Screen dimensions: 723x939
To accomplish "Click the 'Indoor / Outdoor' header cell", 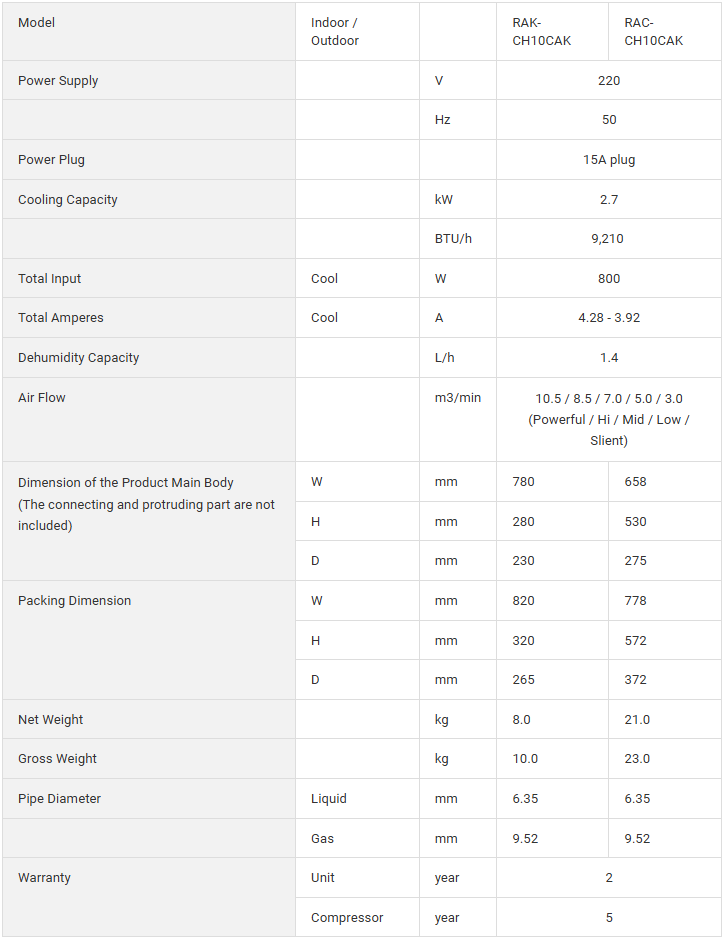I will click(335, 32).
